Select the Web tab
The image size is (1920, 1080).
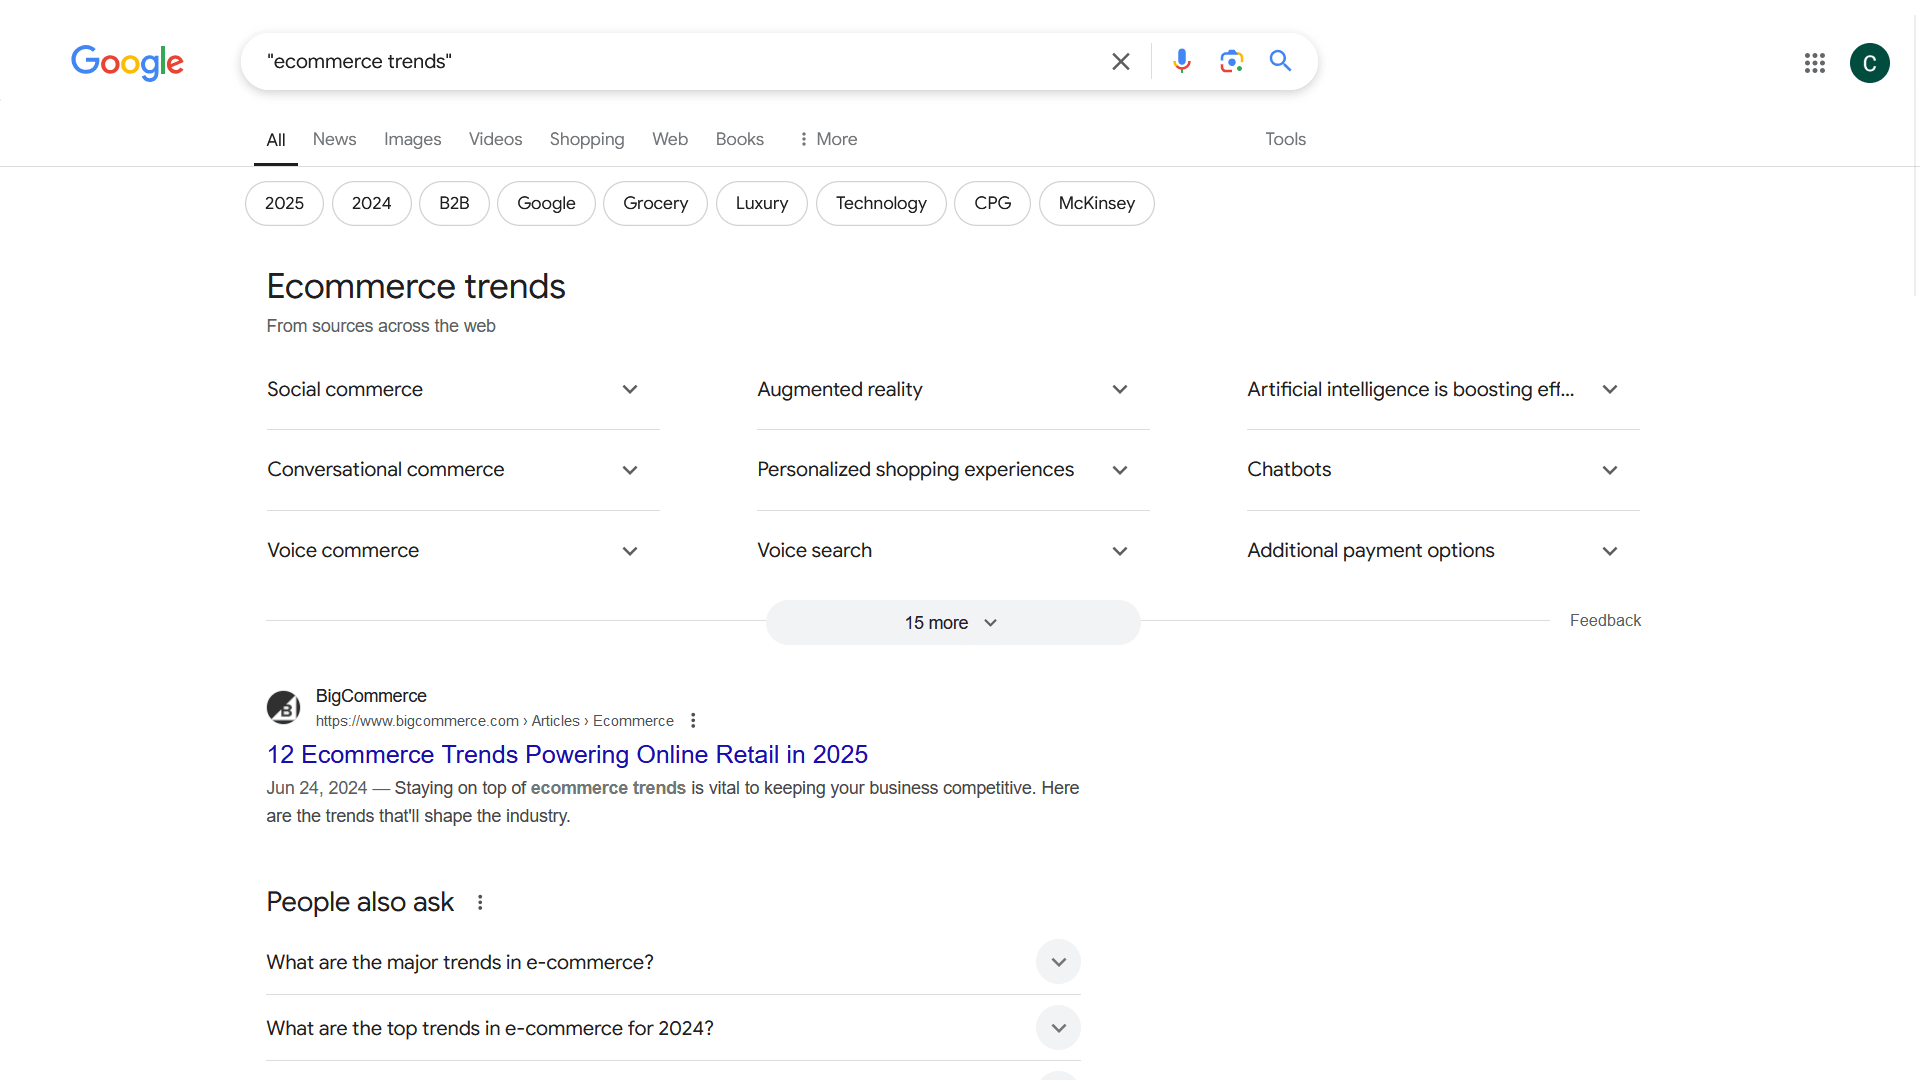(x=670, y=139)
